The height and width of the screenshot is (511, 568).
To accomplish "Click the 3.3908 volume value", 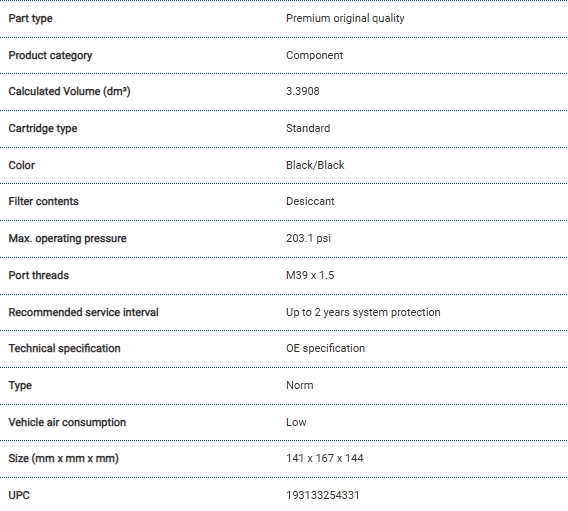I will tap(303, 91).
